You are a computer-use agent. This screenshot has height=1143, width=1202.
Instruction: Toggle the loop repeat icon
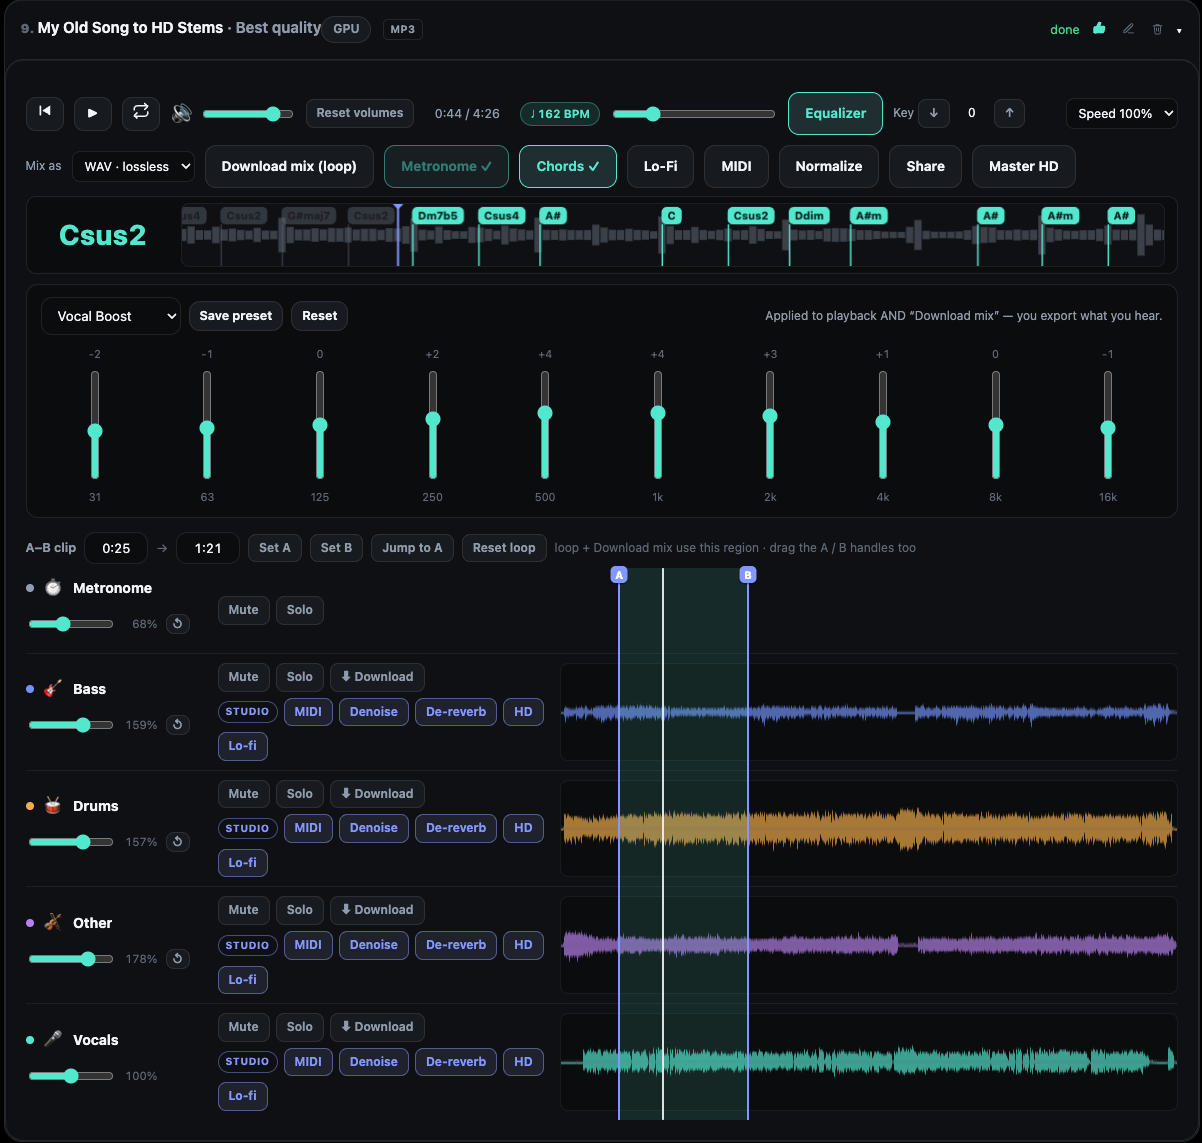(141, 113)
